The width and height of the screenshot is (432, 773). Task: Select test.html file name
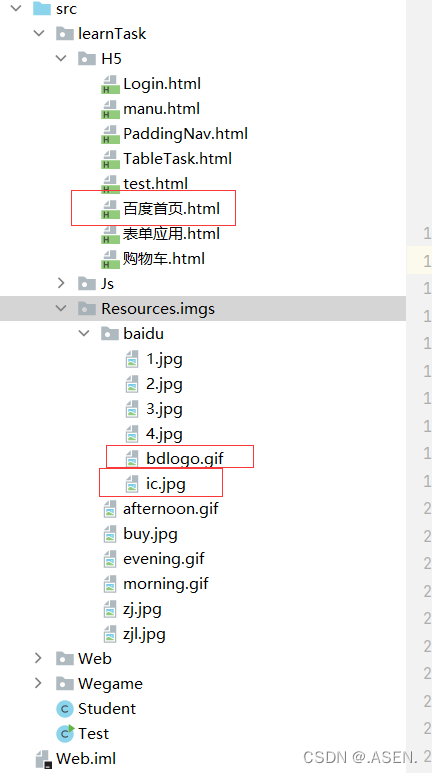point(155,184)
